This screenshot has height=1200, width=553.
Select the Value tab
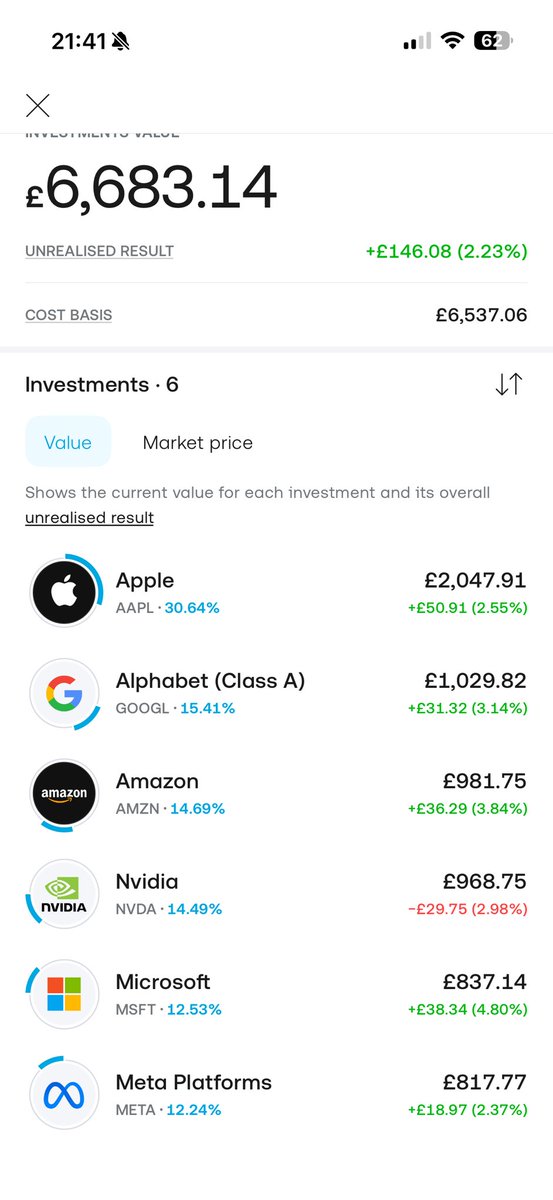click(x=68, y=442)
